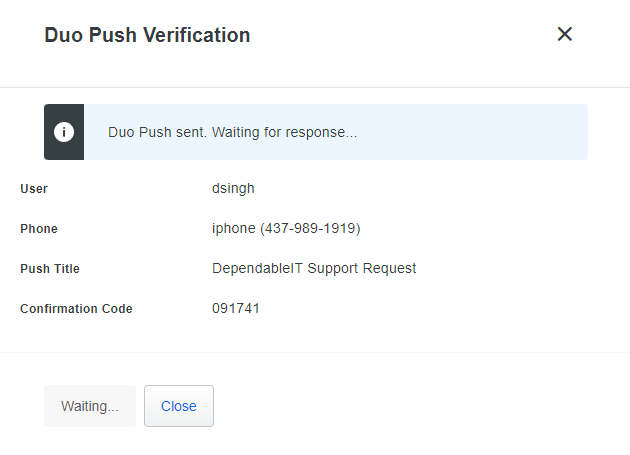Click the confirmation code 091741
The width and height of the screenshot is (630, 455).
coord(236,308)
